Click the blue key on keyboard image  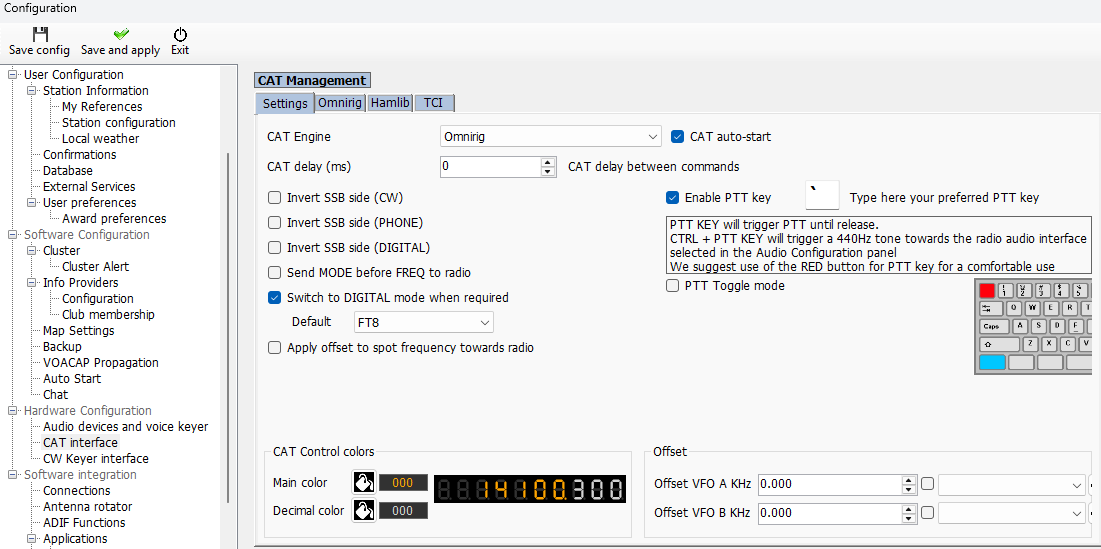(x=993, y=362)
